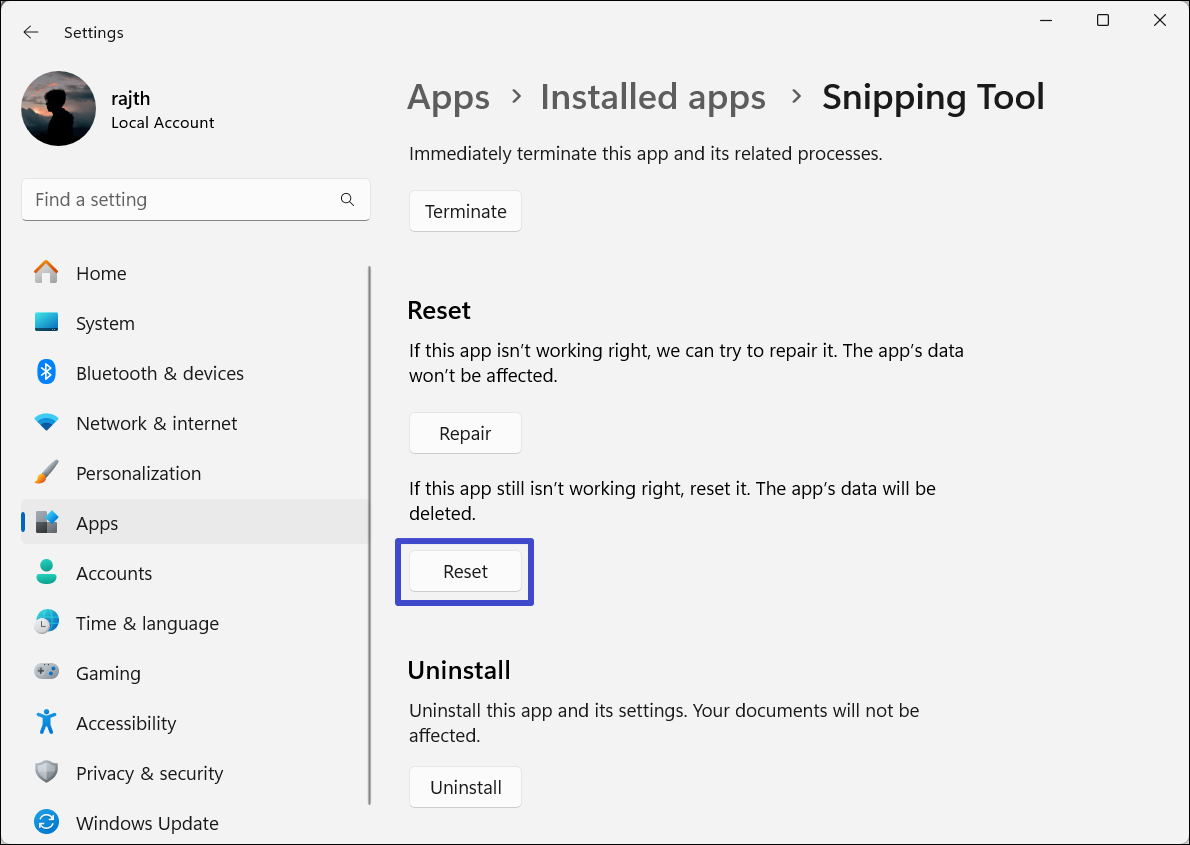
Task: Click the Privacy & security shield icon
Action: (46, 773)
